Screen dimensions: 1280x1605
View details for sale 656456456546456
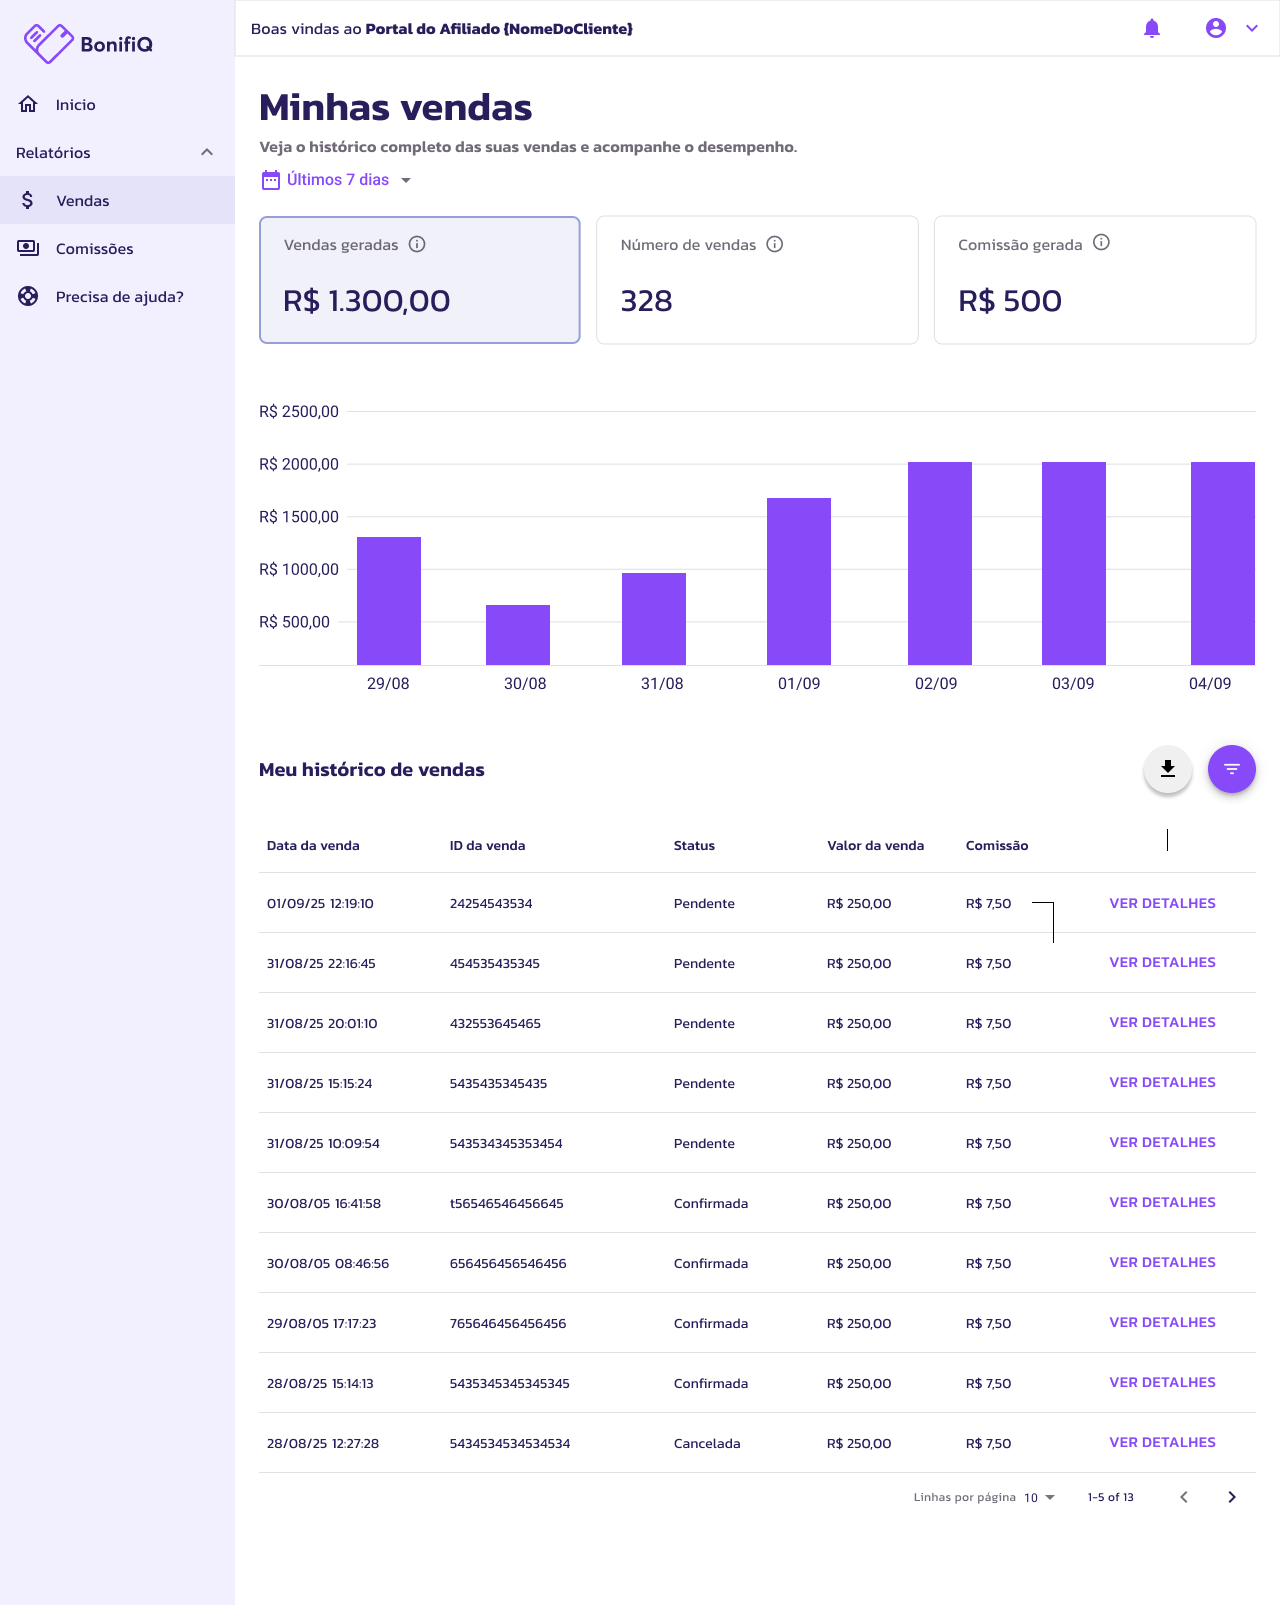1162,1262
